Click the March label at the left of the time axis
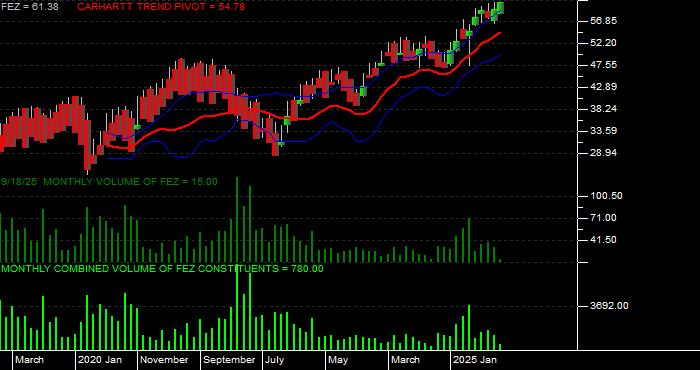 tap(29, 360)
